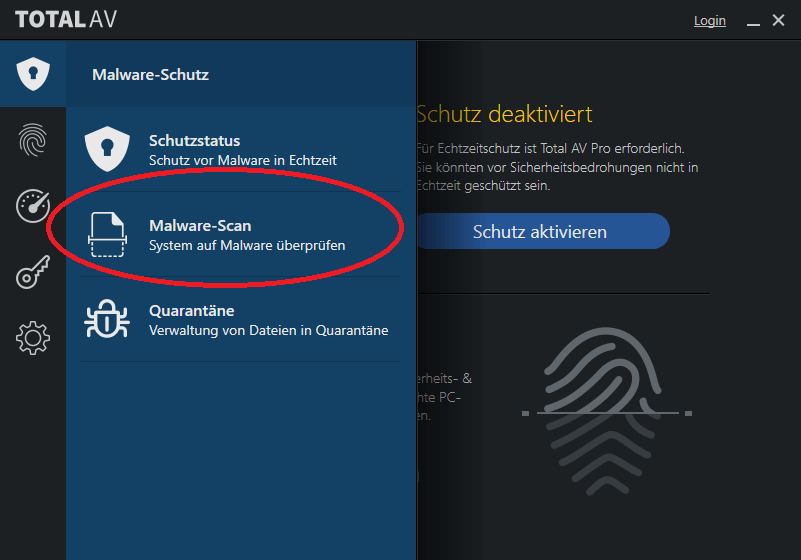Click the 'Total AV Pro erforderlich' sentence
Image resolution: width=801 pixels, height=560 pixels.
point(551,149)
